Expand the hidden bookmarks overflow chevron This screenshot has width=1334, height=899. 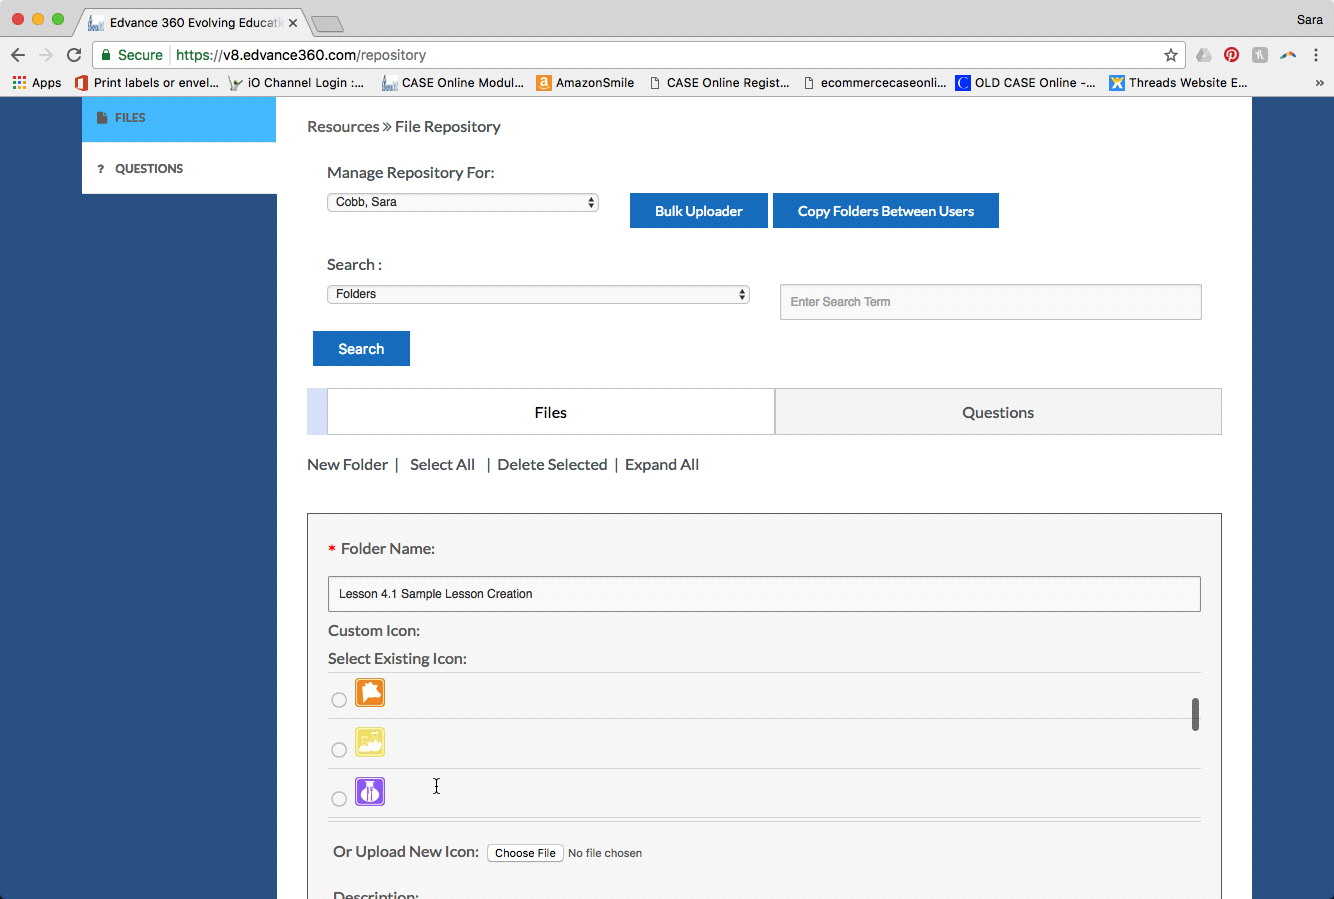coord(1319,83)
